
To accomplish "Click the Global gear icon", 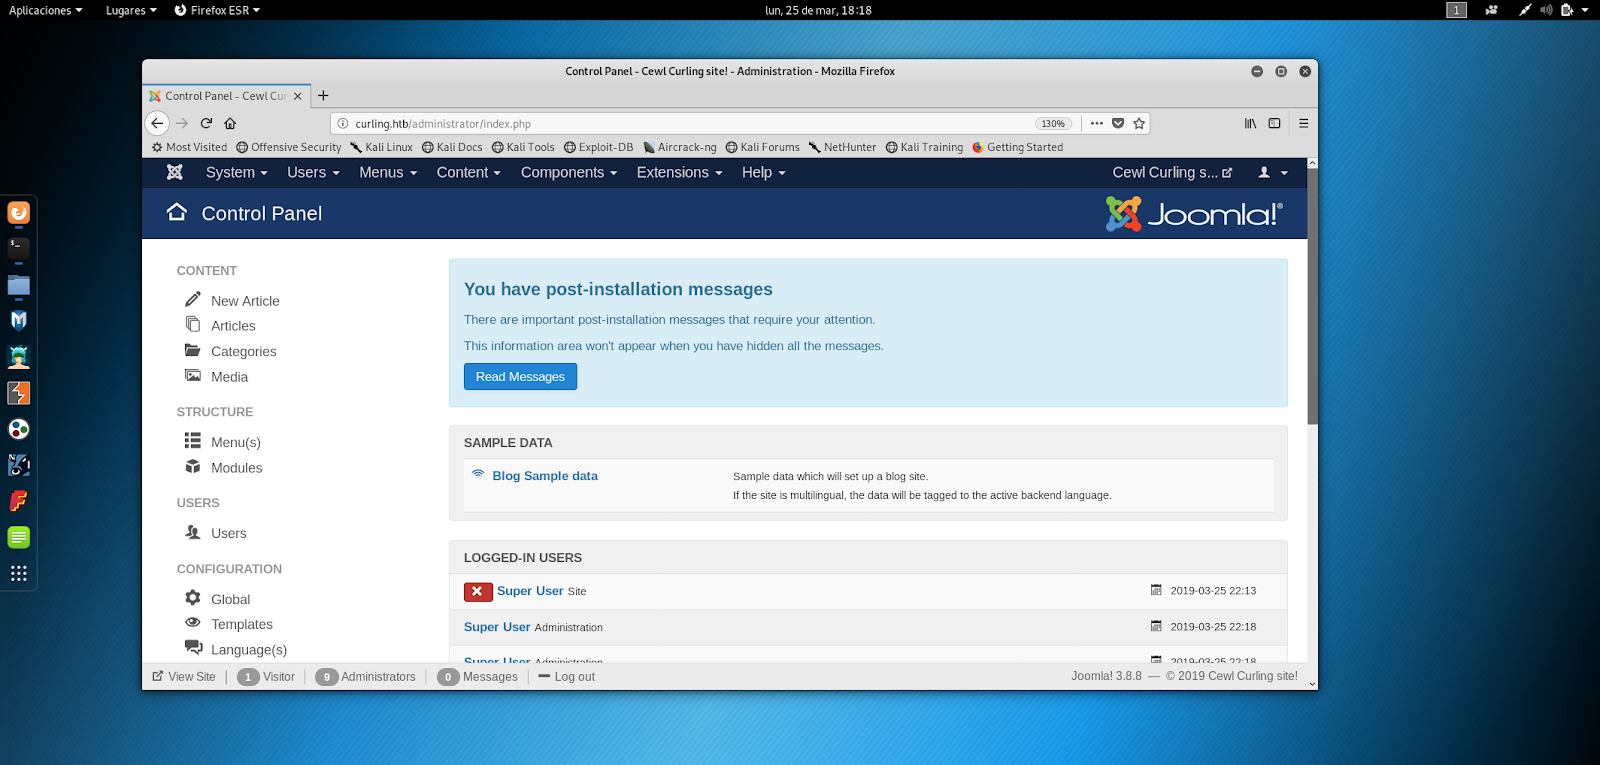I will [x=193, y=597].
